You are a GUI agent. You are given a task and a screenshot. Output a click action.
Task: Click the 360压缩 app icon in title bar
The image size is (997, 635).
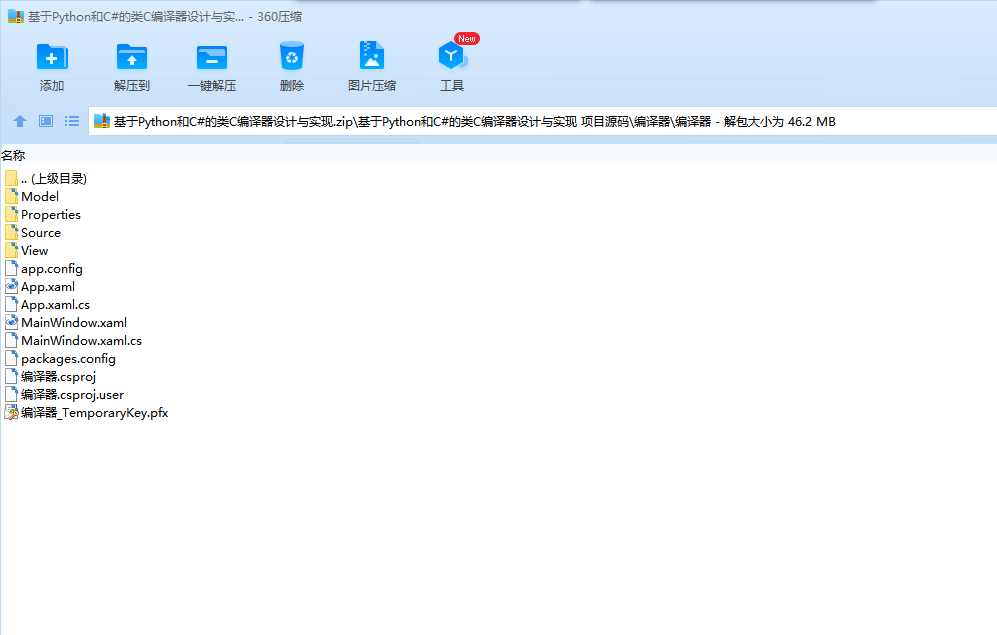pyautogui.click(x=15, y=17)
